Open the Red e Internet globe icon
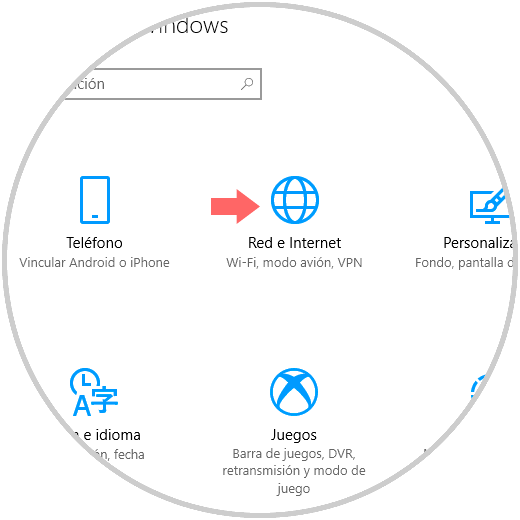 pos(295,200)
